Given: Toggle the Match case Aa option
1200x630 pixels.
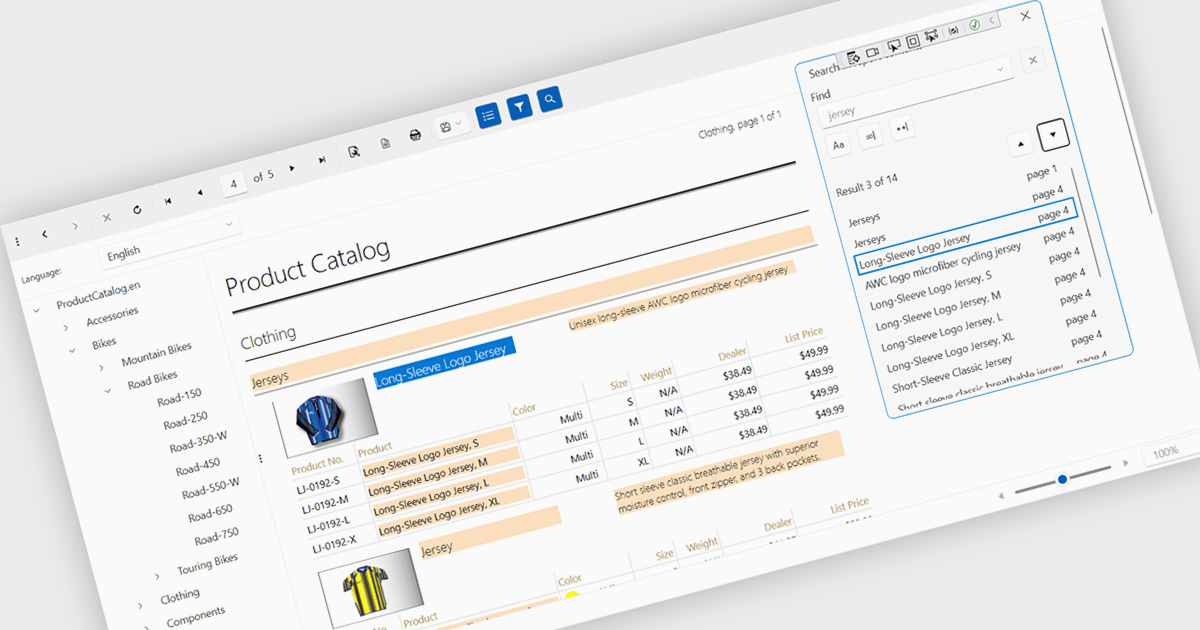Looking at the screenshot, I should click(x=840, y=145).
